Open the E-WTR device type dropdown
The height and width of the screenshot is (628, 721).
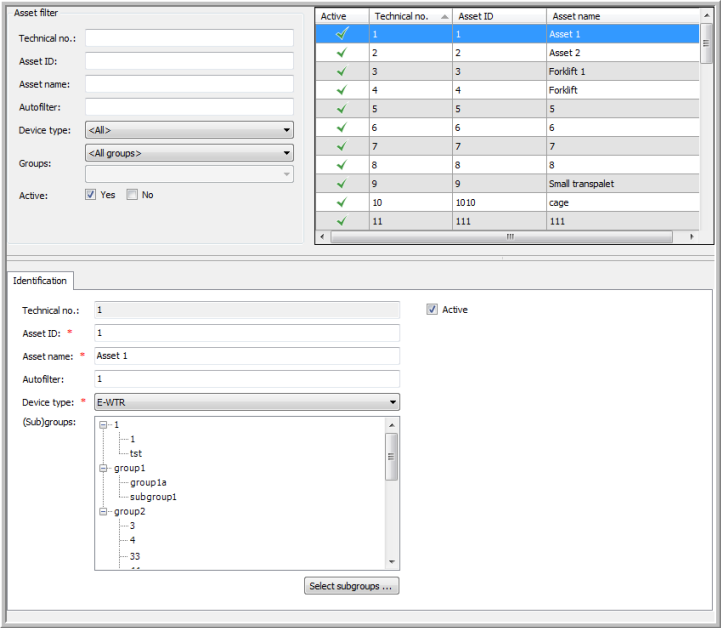[246, 402]
